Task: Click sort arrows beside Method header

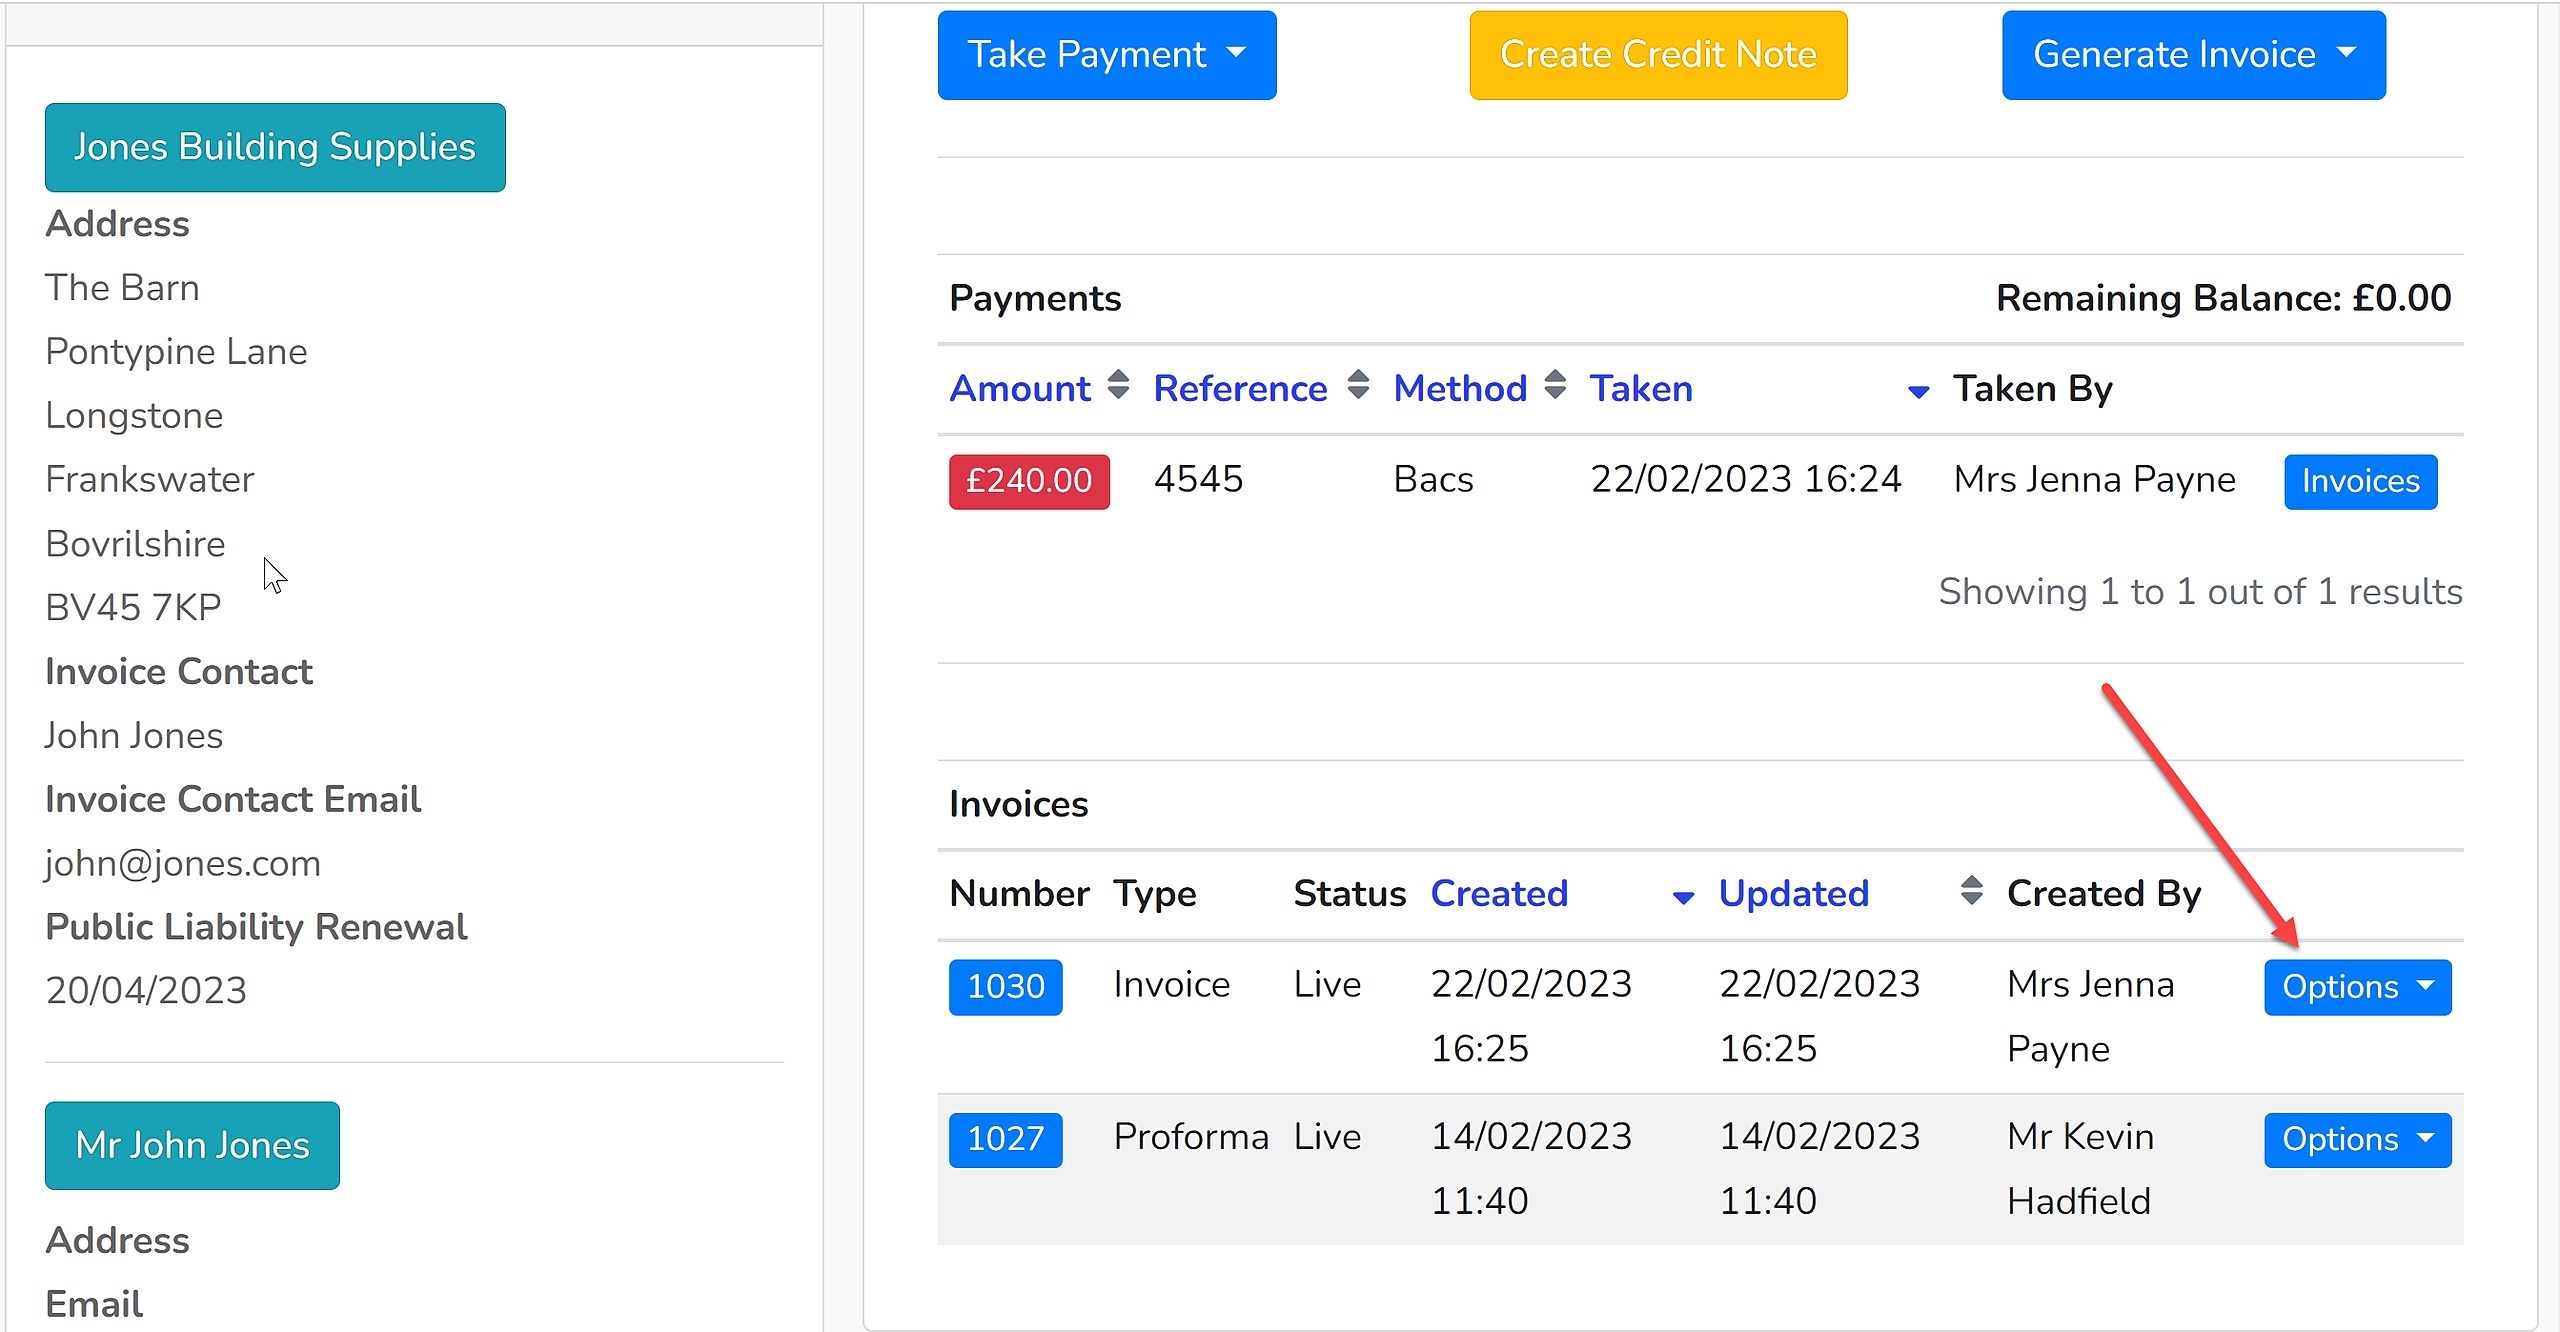Action: point(1555,385)
